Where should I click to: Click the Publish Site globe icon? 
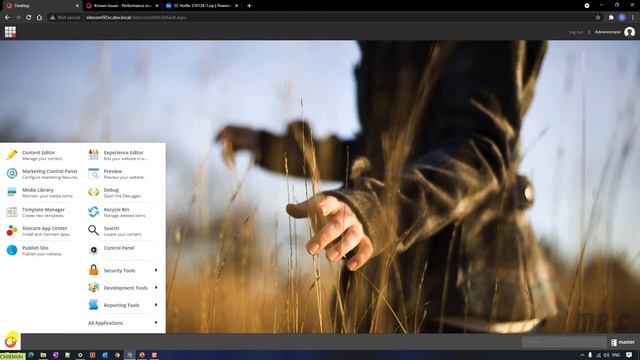pos(12,250)
